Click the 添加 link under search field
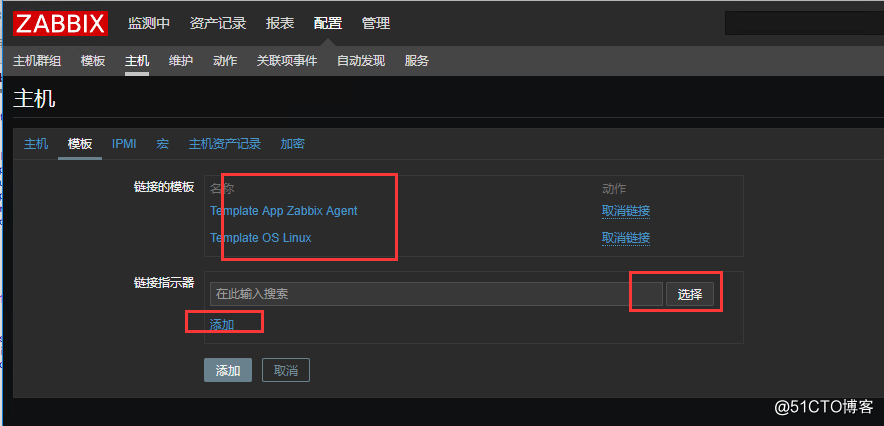 click(x=222, y=325)
